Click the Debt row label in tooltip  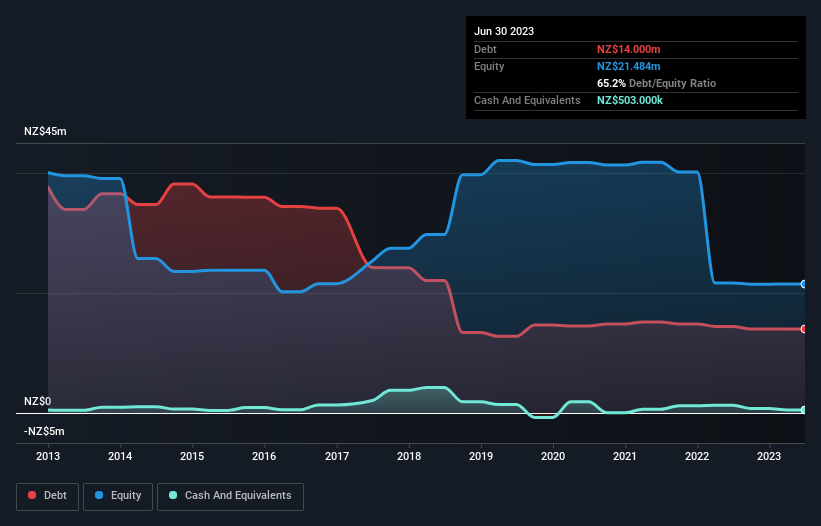(485, 49)
